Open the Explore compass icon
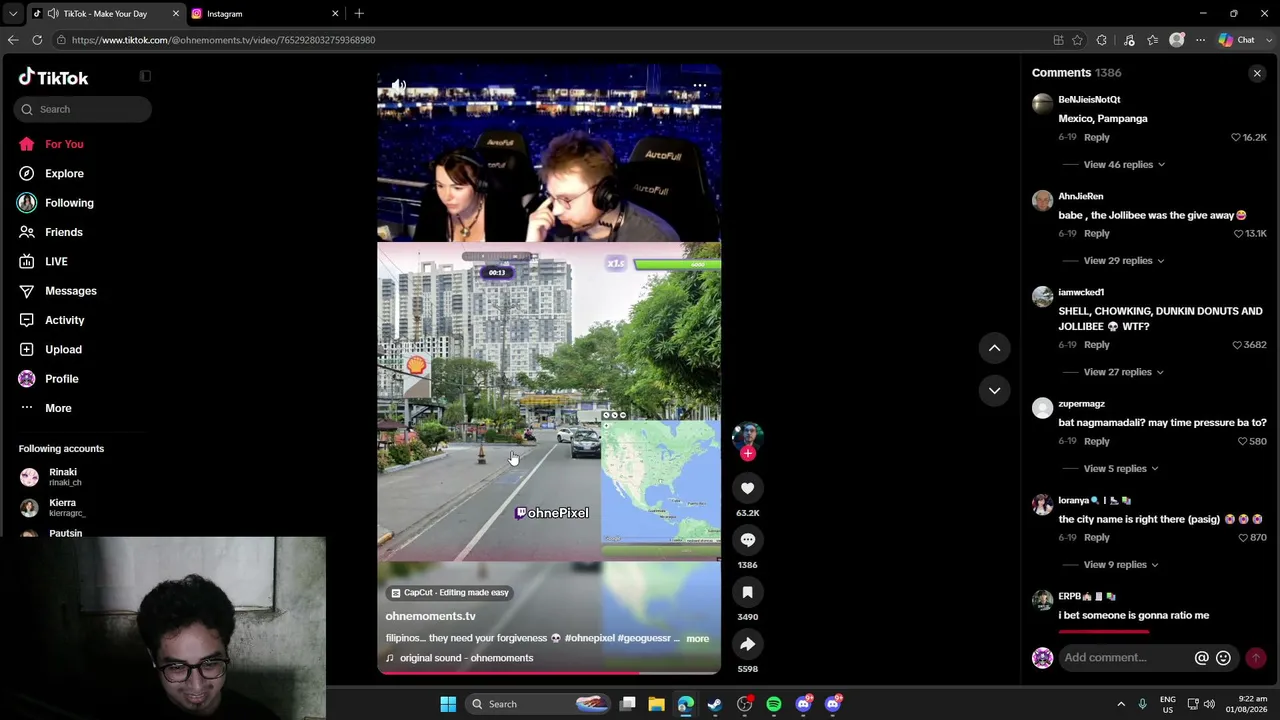The image size is (1280, 720). (x=27, y=173)
